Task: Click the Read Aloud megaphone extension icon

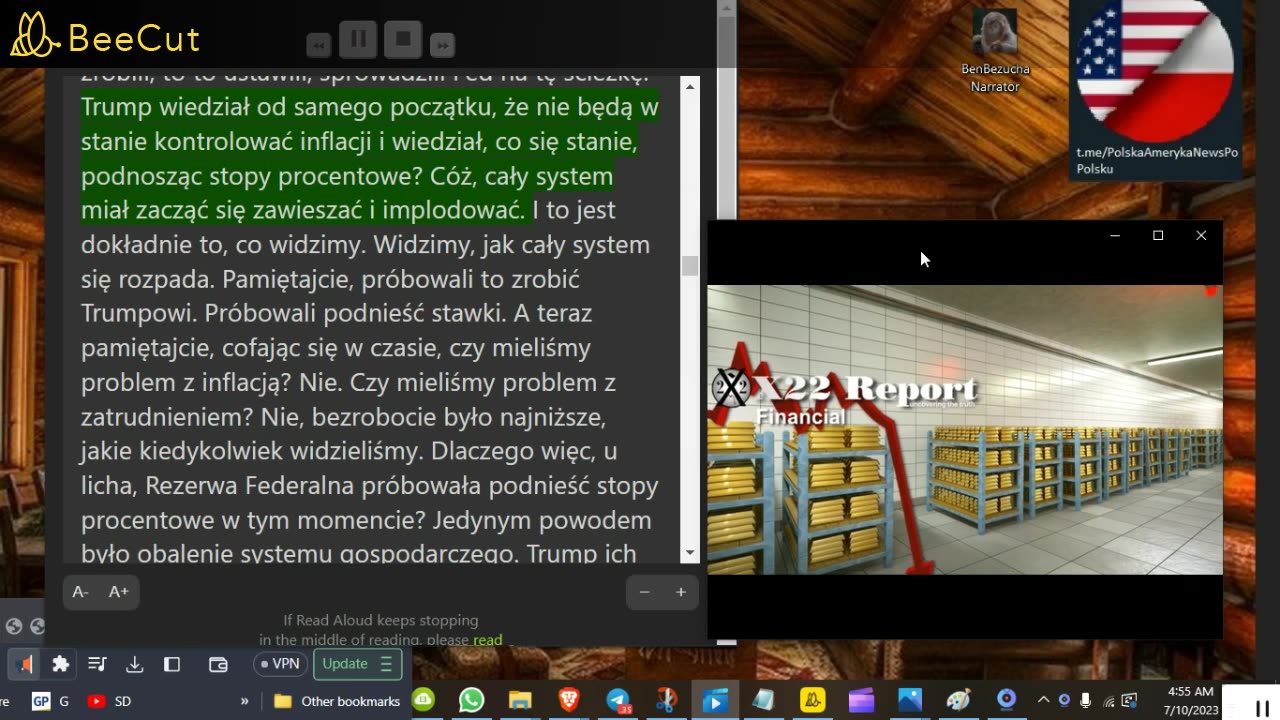Action: click(x=24, y=664)
